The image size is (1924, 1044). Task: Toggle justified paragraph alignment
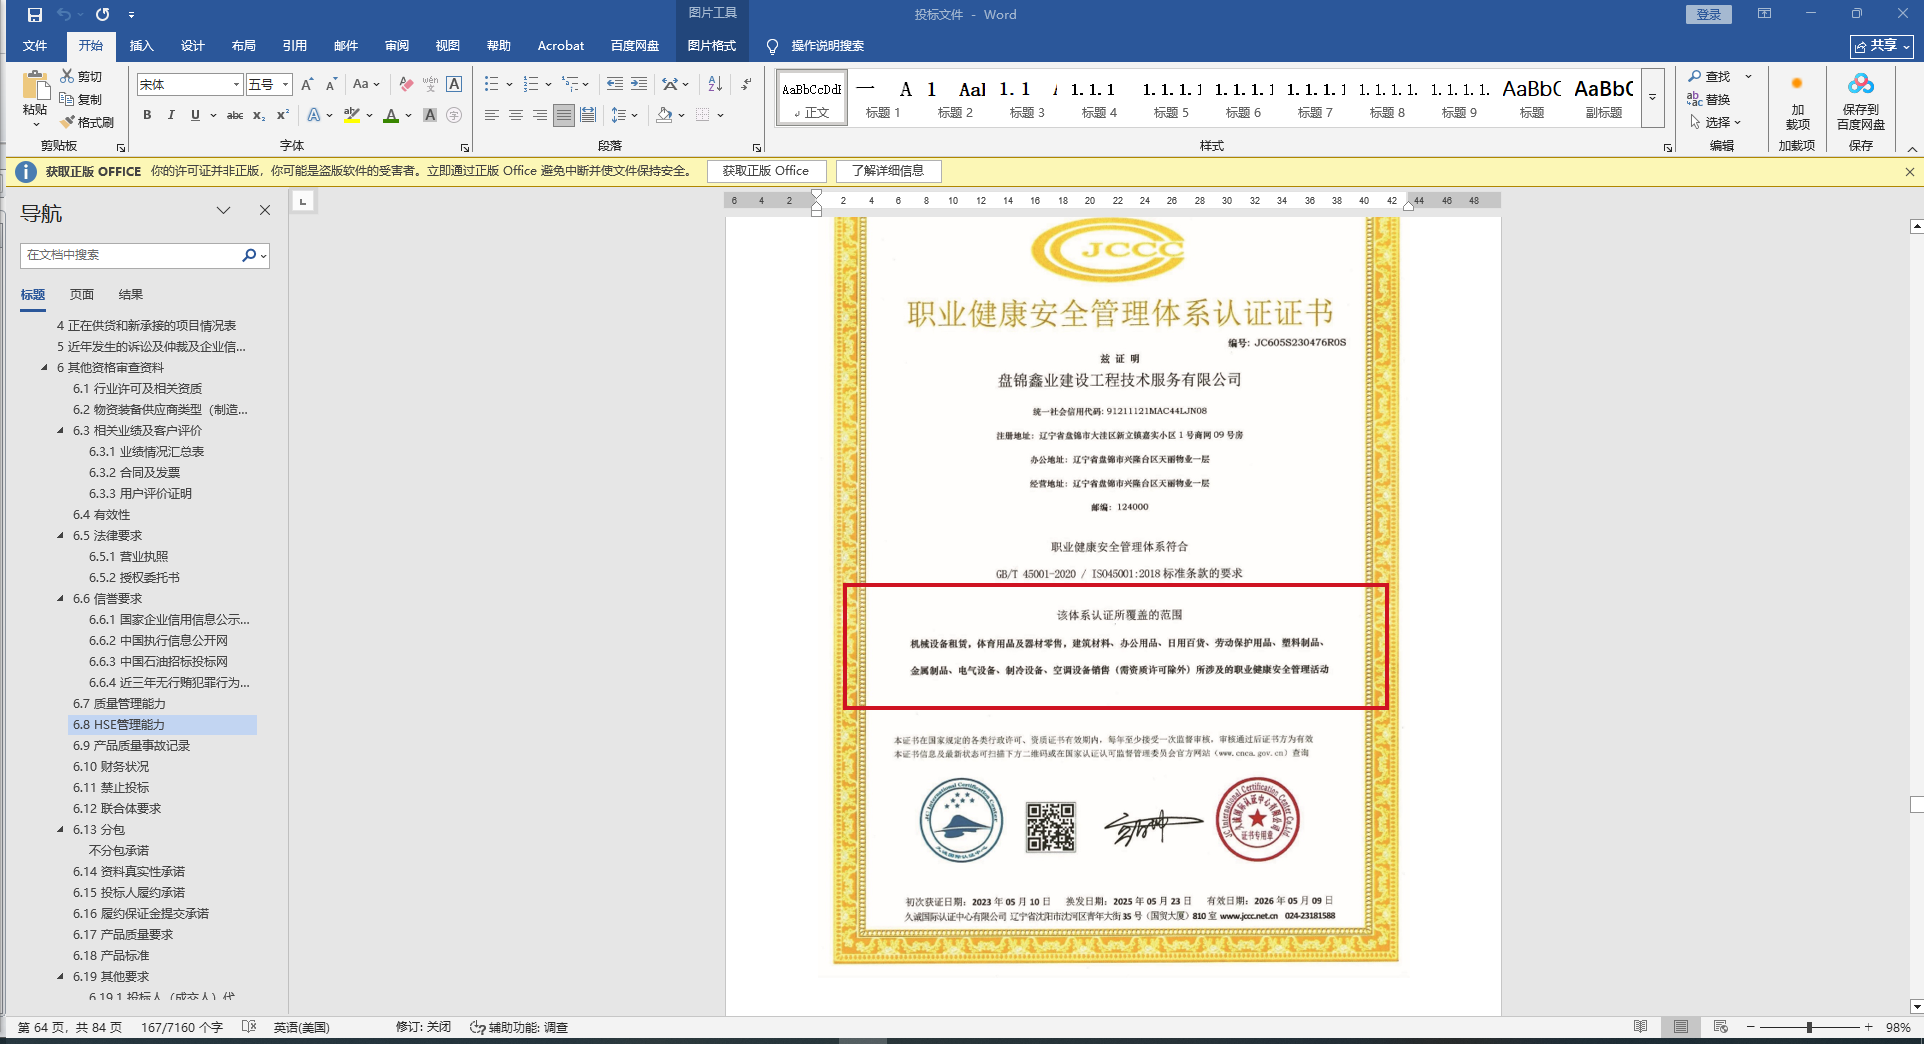tap(564, 116)
